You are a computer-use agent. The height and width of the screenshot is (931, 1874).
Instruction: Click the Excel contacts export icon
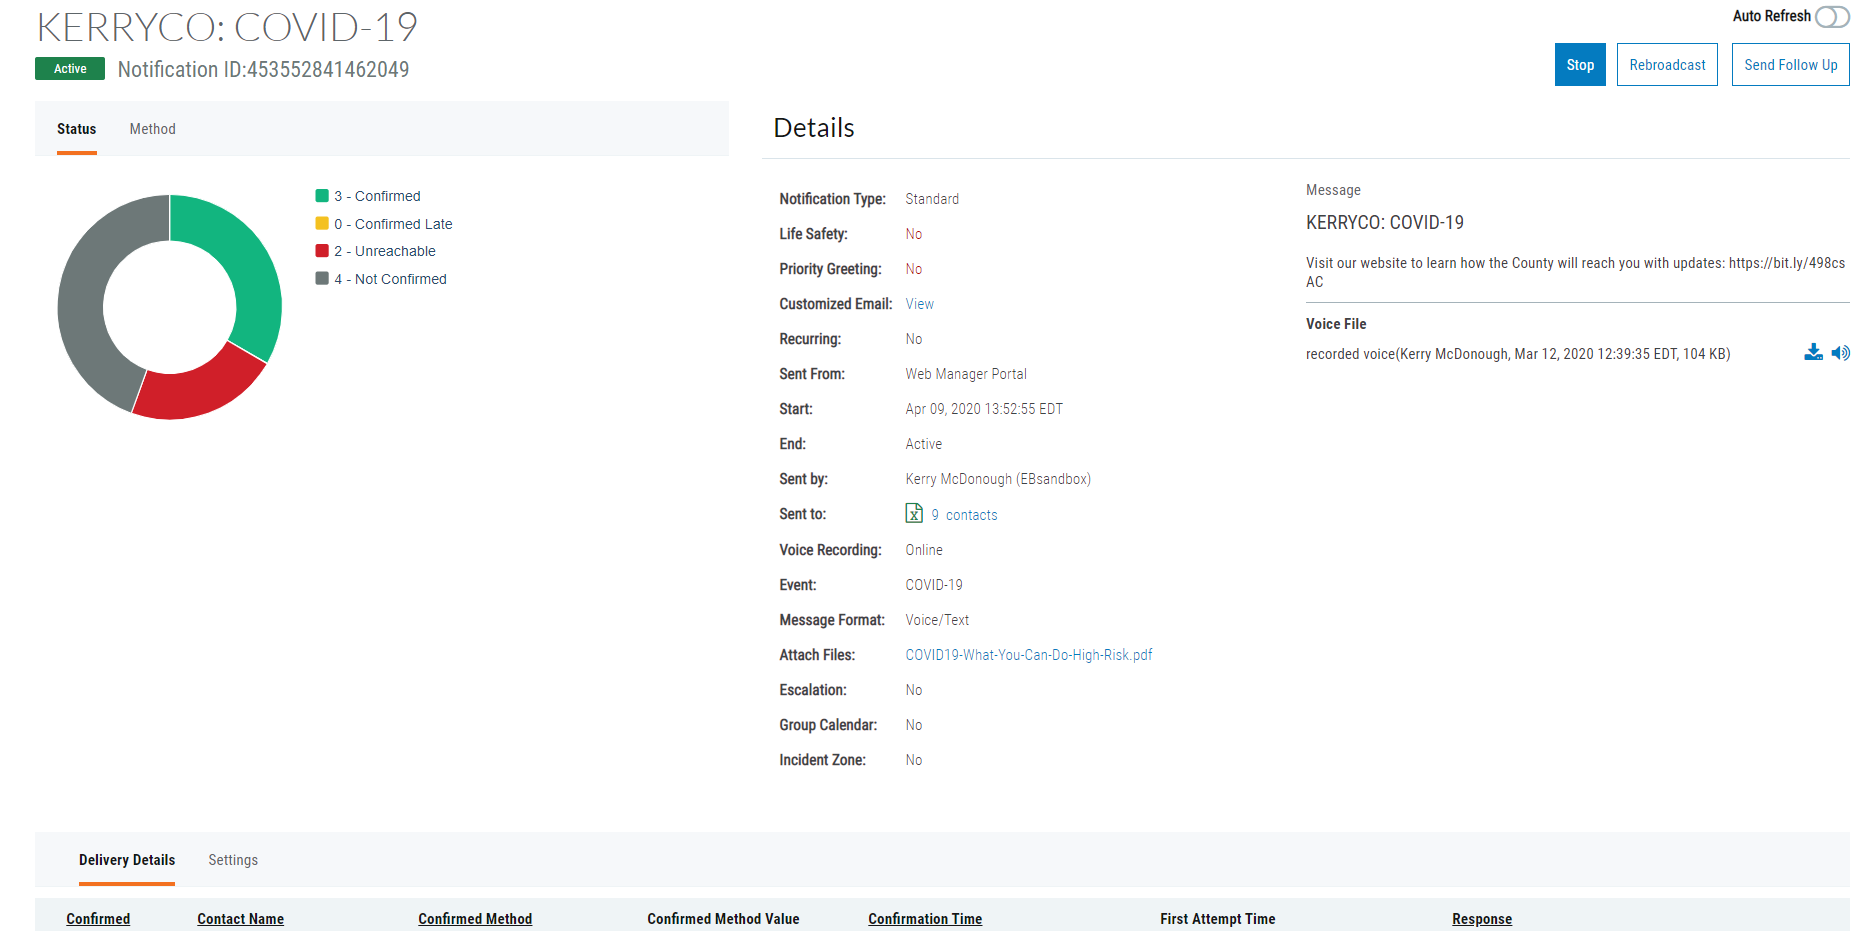point(914,514)
